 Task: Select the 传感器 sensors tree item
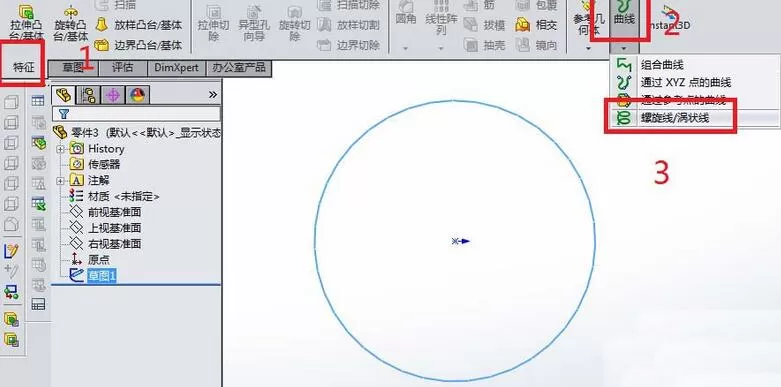95,164
